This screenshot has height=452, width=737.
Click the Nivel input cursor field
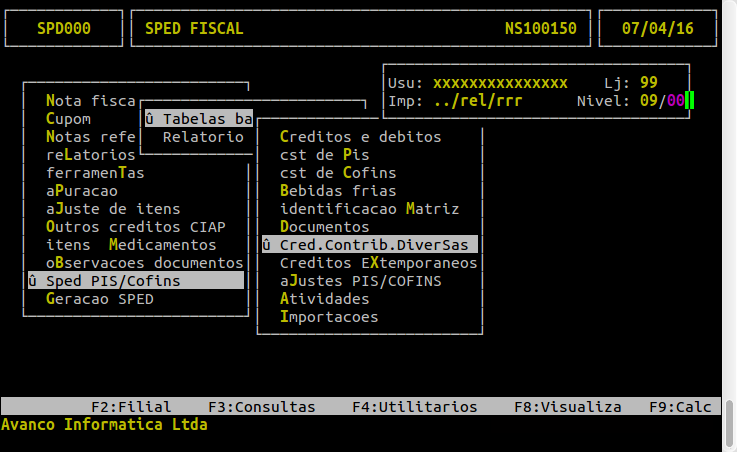tap(690, 101)
